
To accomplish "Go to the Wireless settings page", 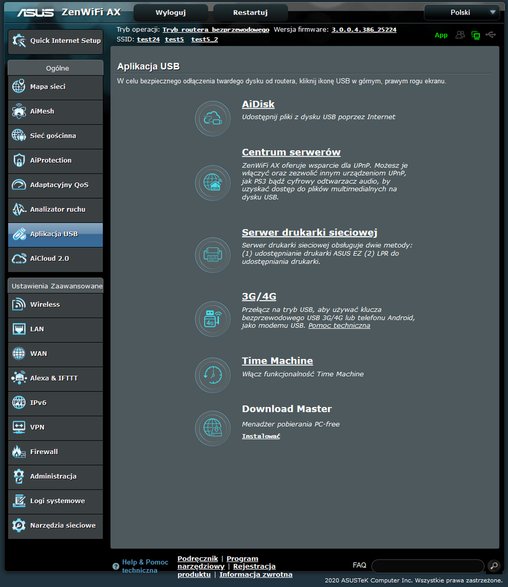I will (55, 304).
